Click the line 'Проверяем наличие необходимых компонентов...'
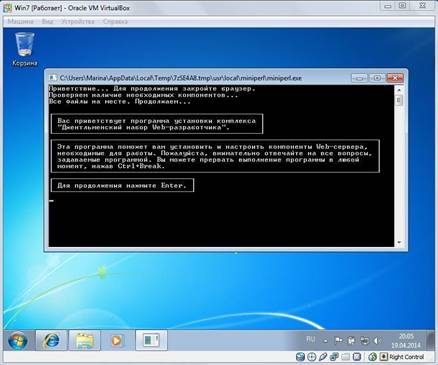This screenshot has width=438, height=365. point(143,95)
